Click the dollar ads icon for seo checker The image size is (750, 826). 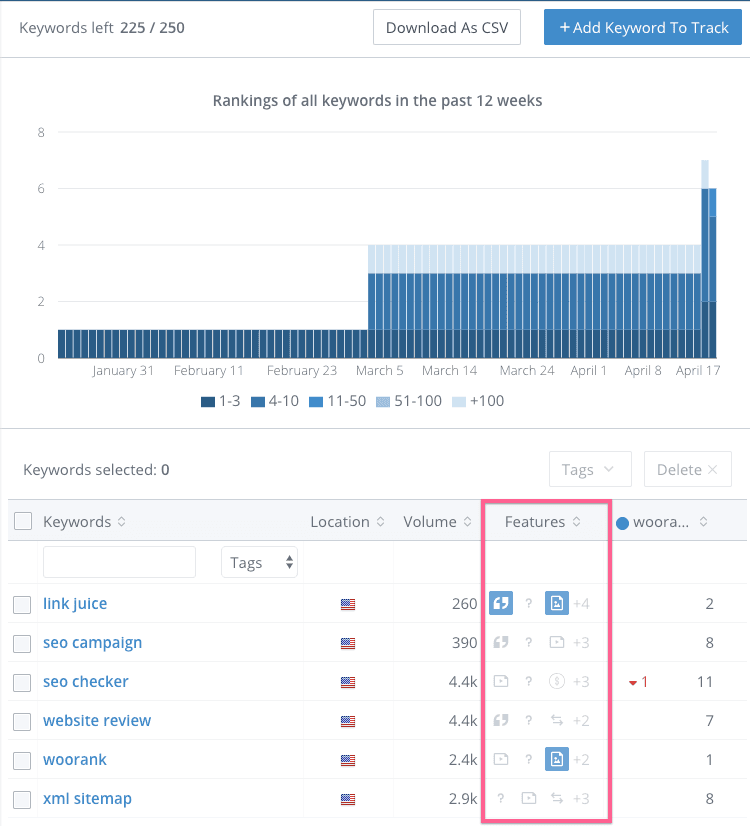pyautogui.click(x=557, y=681)
